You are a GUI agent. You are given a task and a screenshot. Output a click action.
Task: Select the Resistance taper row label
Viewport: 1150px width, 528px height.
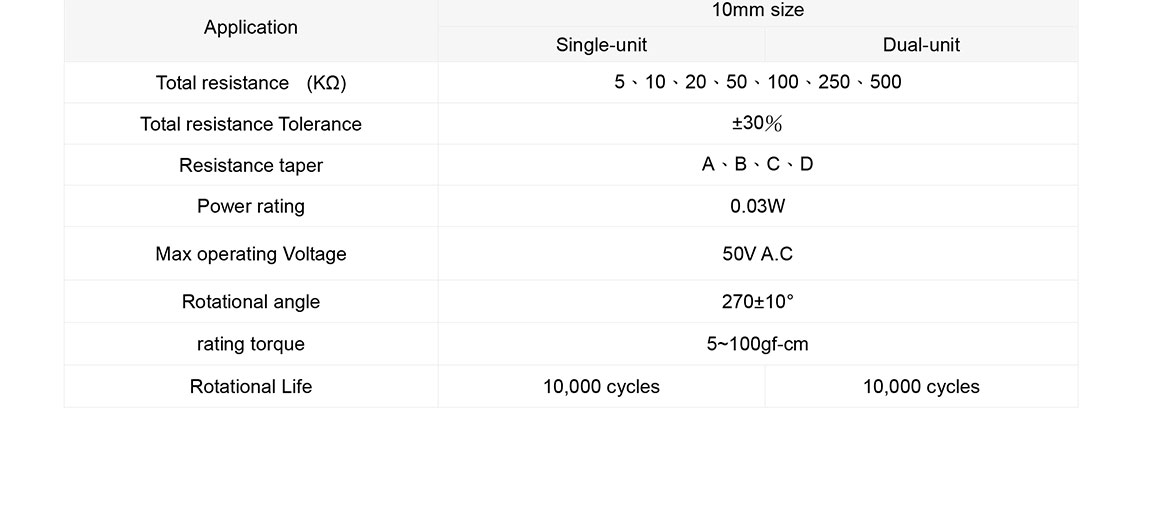[251, 165]
